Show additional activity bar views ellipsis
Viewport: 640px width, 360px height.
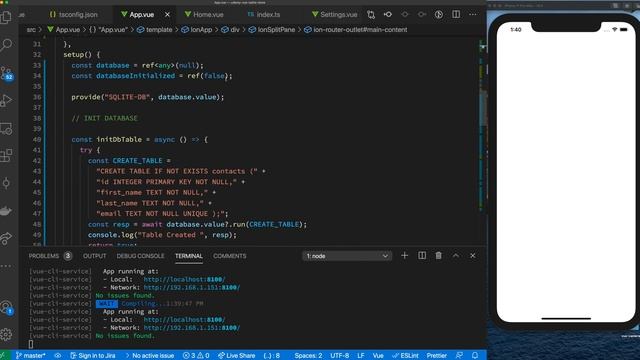coord(6,266)
